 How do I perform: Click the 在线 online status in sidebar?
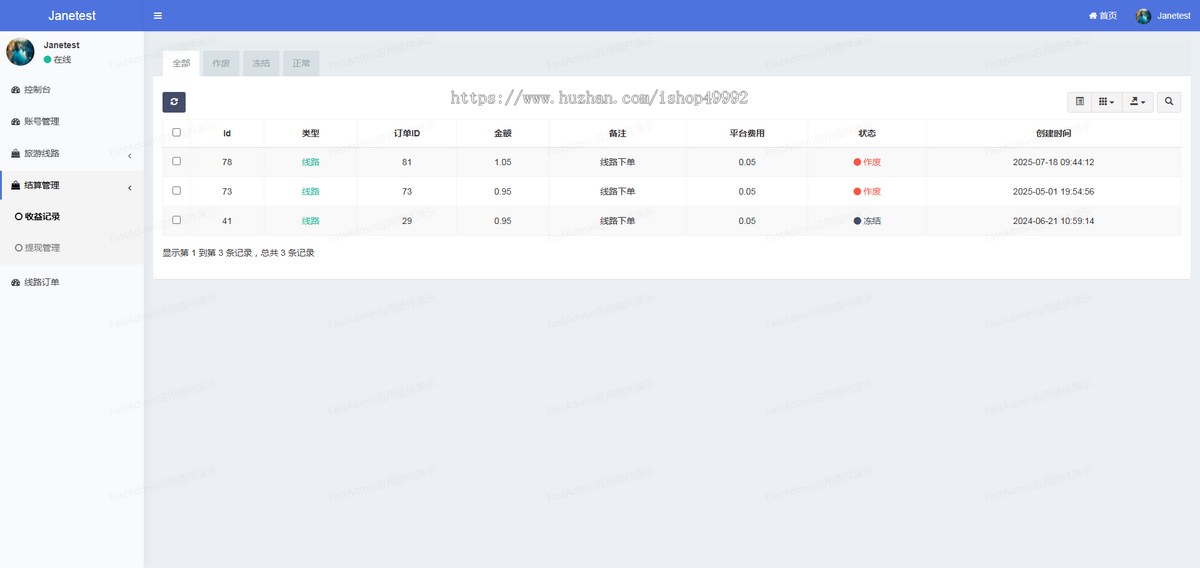58,60
